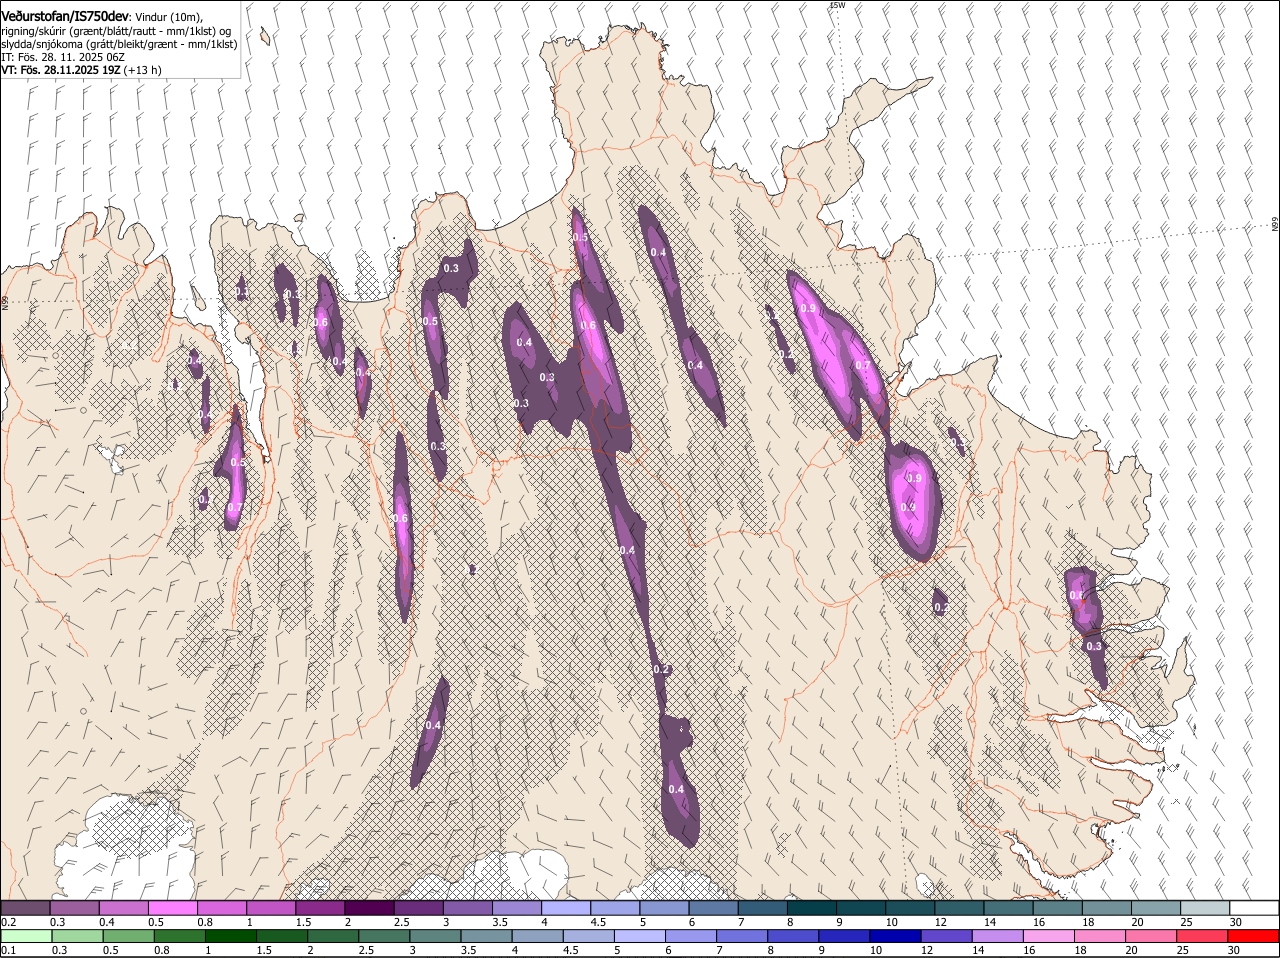Screen dimensions: 1280x958
Task: Pick the pink rain swatch between 16 and 18
Action: point(1049,936)
